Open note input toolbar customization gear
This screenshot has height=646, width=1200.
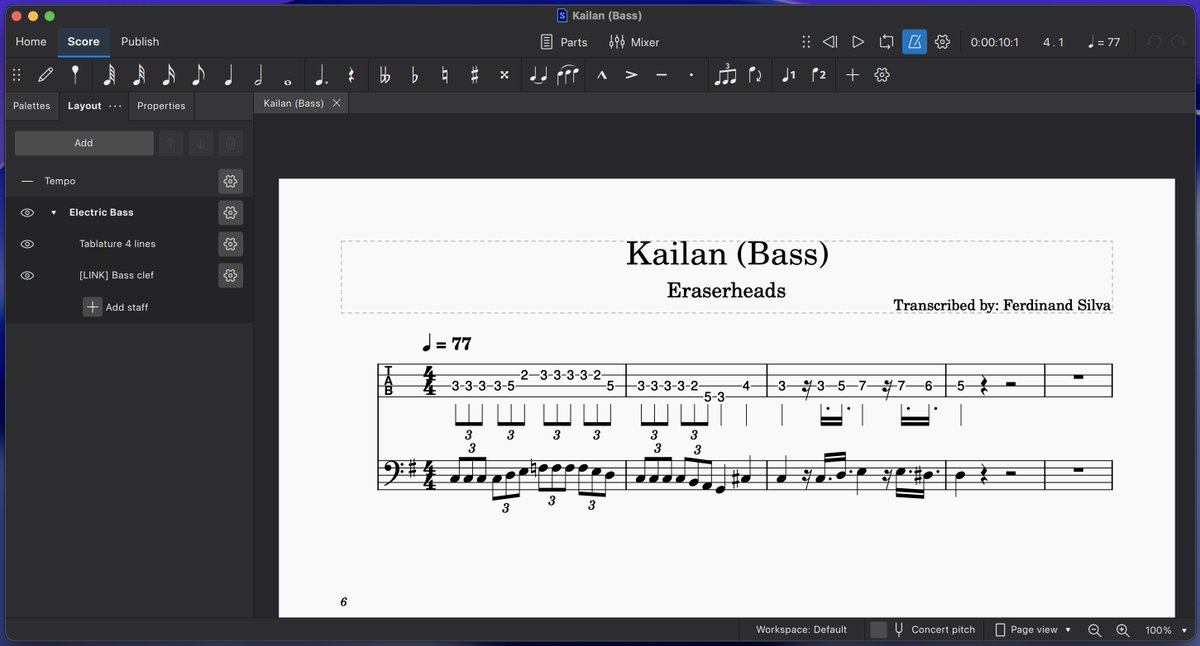pyautogui.click(x=882, y=74)
